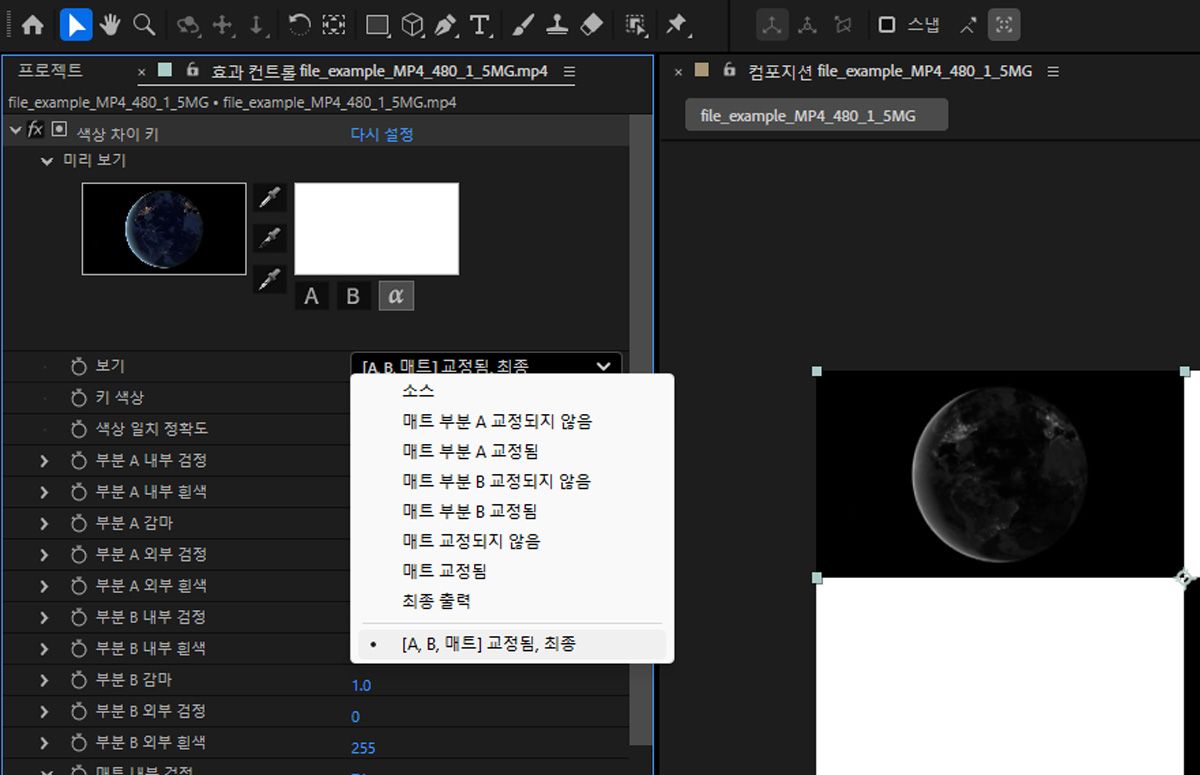Toggle 스냅 snapping on
1200x775 pixels.
point(905,25)
